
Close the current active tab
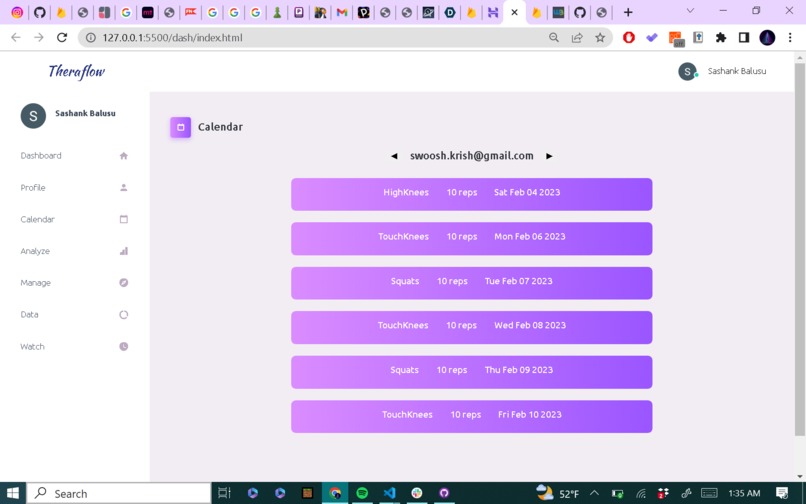514,12
